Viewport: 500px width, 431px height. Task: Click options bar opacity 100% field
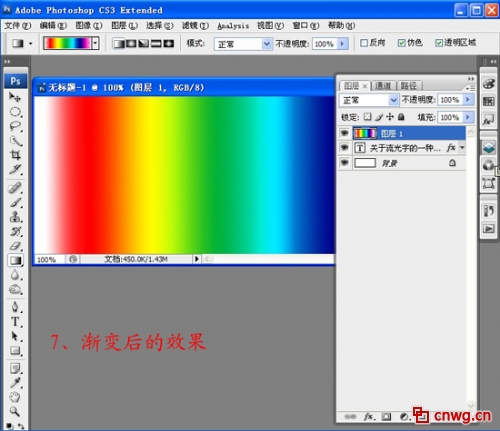point(324,44)
